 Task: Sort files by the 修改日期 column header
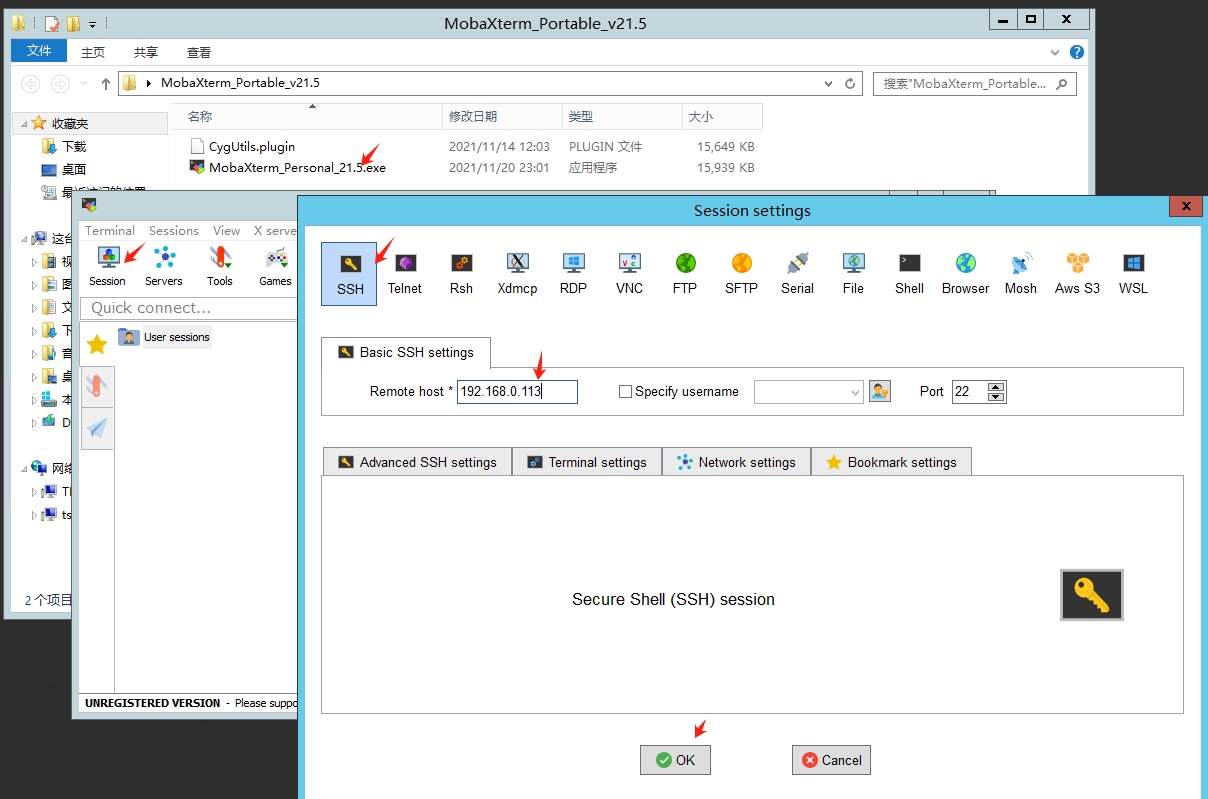point(502,117)
